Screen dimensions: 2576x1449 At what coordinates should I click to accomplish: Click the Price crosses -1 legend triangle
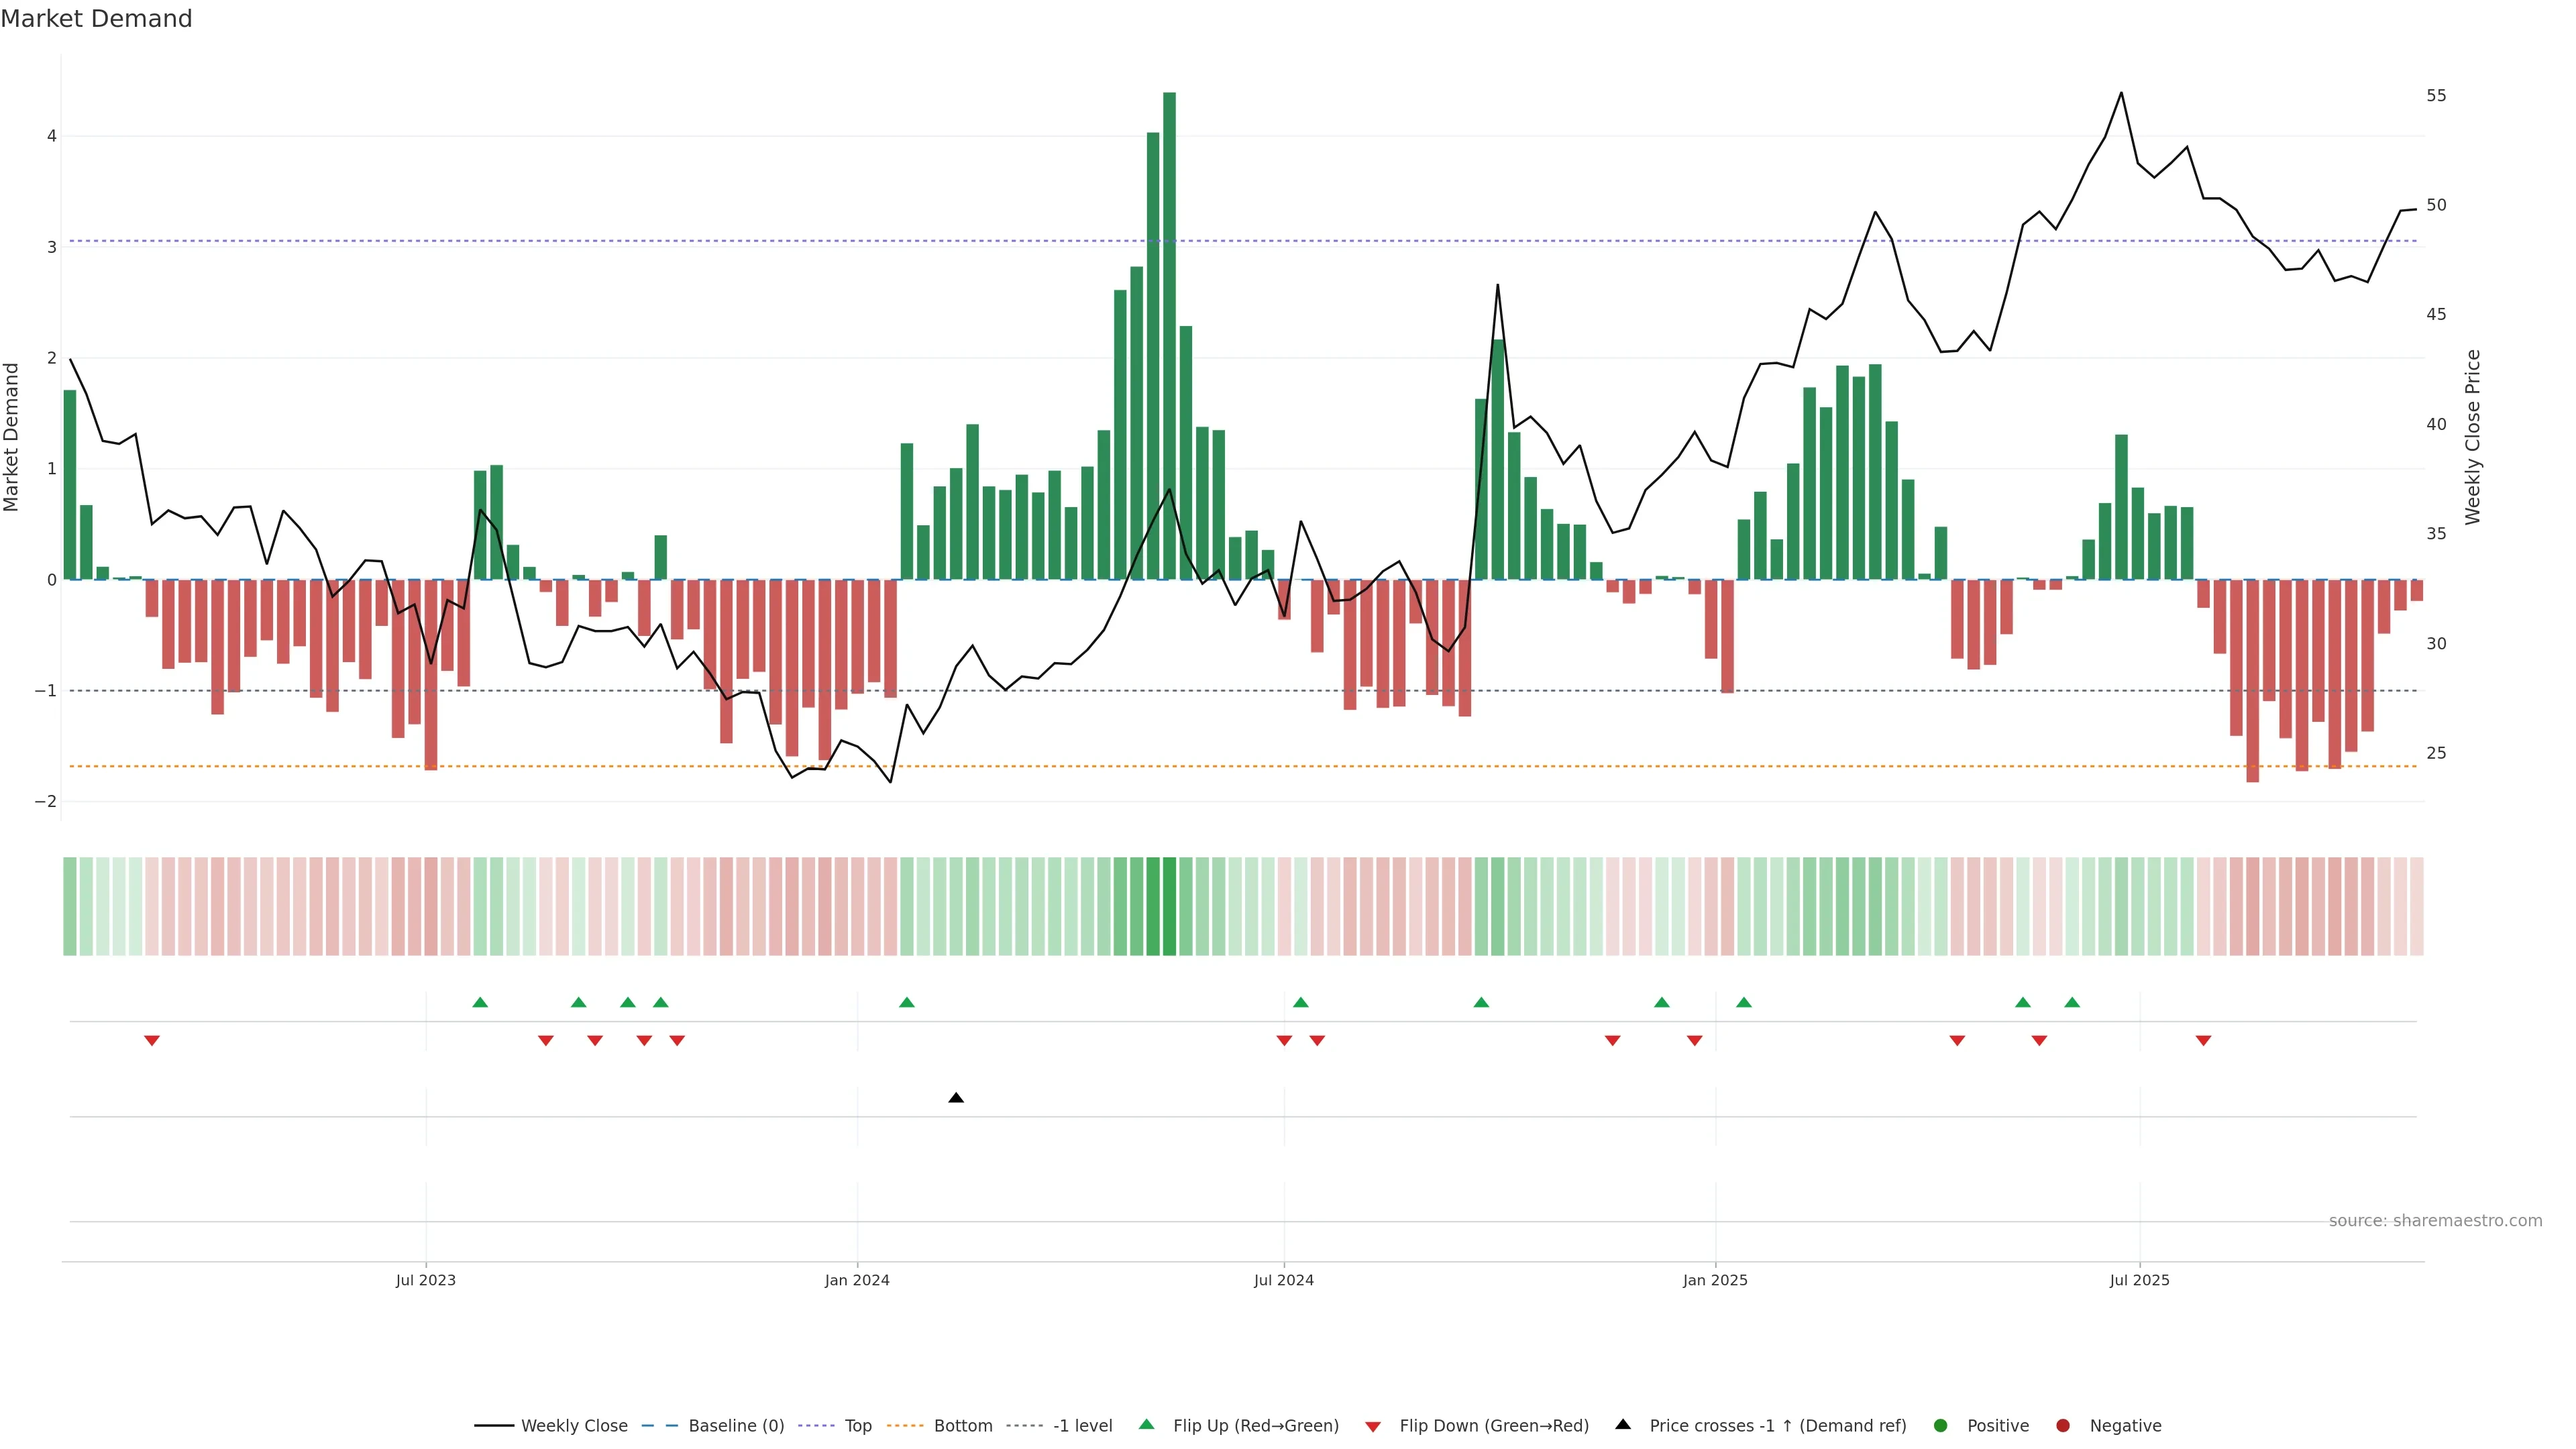[1622, 1424]
